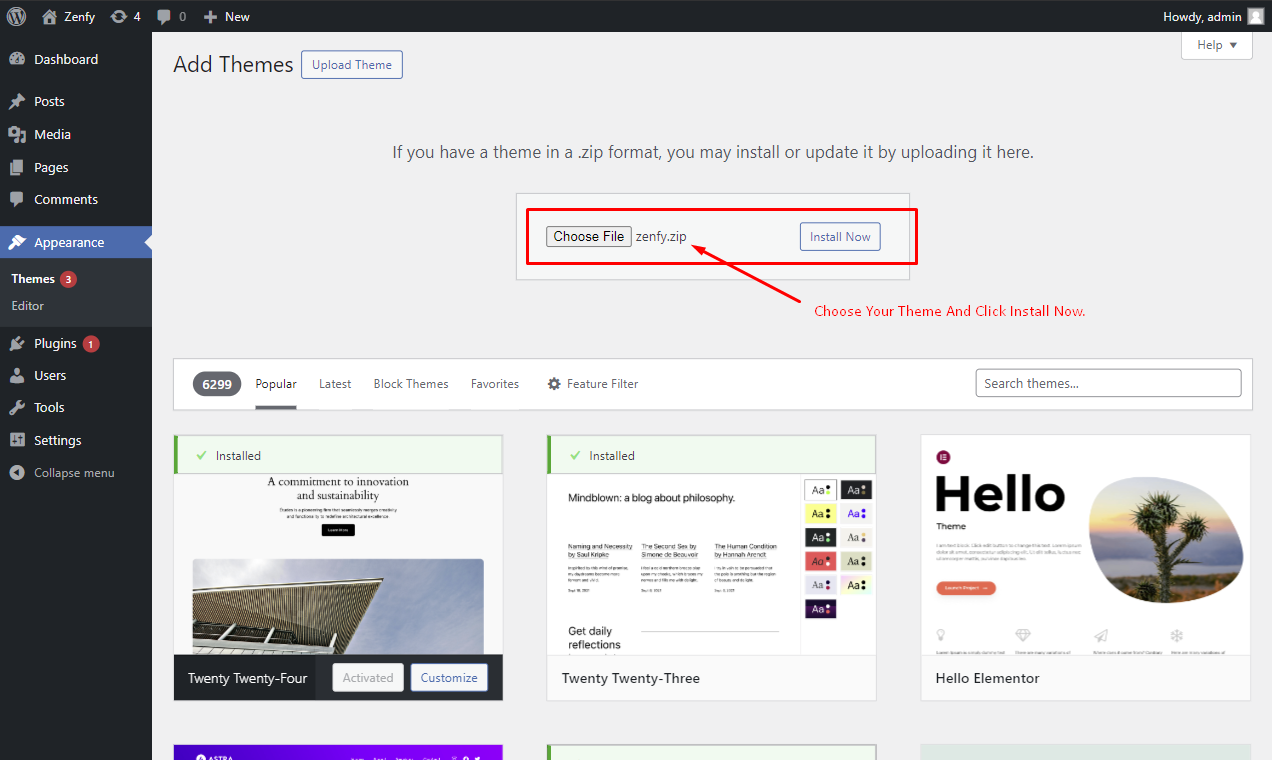The image size is (1272, 760).
Task: Click the Media icon in sidebar
Action: pos(17,134)
